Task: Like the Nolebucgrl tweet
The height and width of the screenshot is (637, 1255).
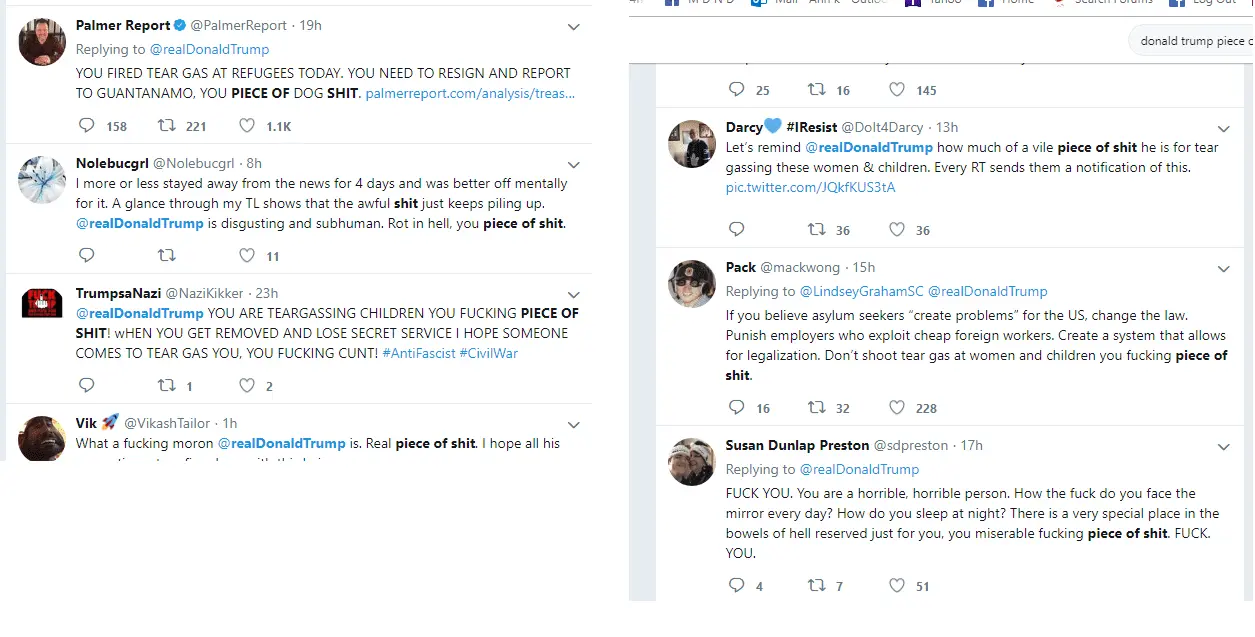Action: (247, 256)
